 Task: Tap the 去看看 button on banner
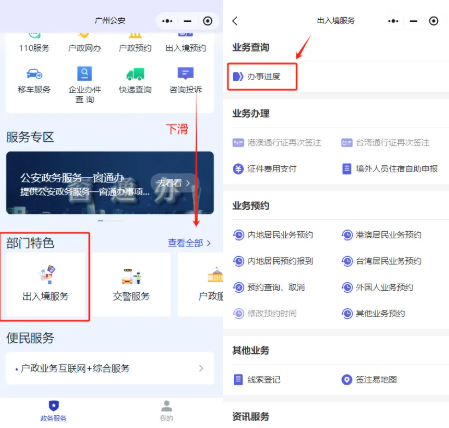click(174, 183)
